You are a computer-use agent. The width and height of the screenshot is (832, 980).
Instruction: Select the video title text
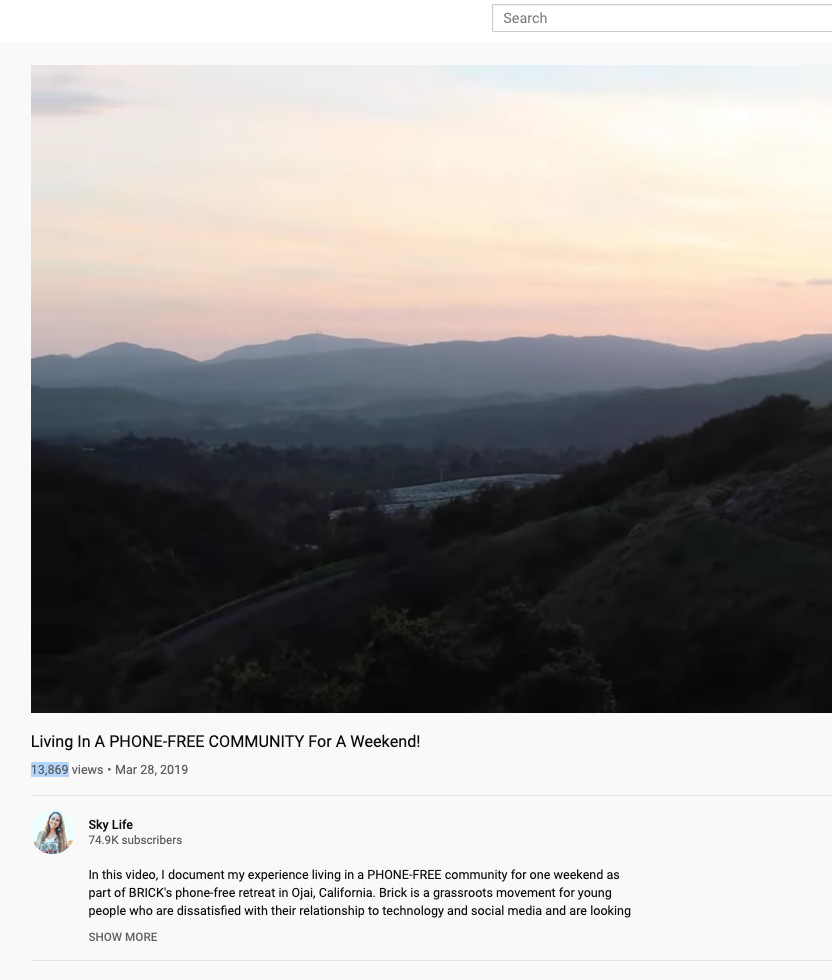(226, 741)
